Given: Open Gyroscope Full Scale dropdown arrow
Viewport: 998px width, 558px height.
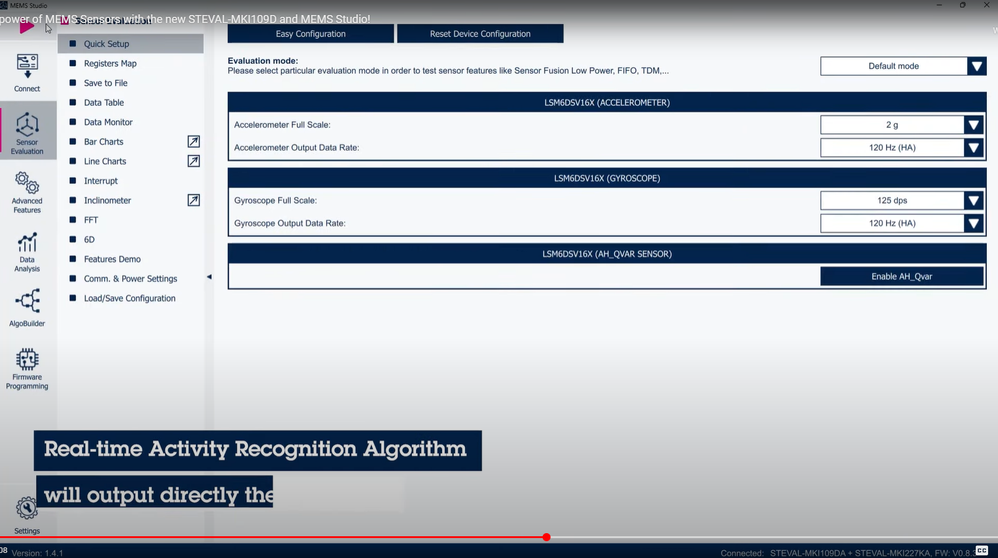Looking at the screenshot, I should (x=974, y=200).
